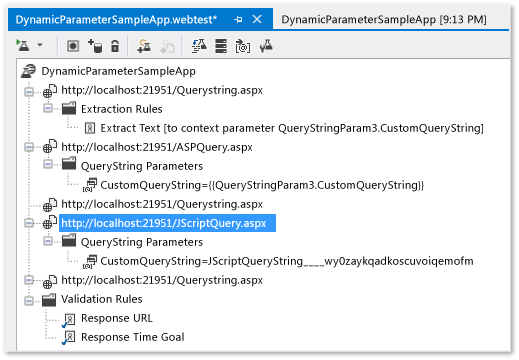The width and height of the screenshot is (519, 360).
Task: Select the Extraction Rules node
Action: [x=122, y=109]
